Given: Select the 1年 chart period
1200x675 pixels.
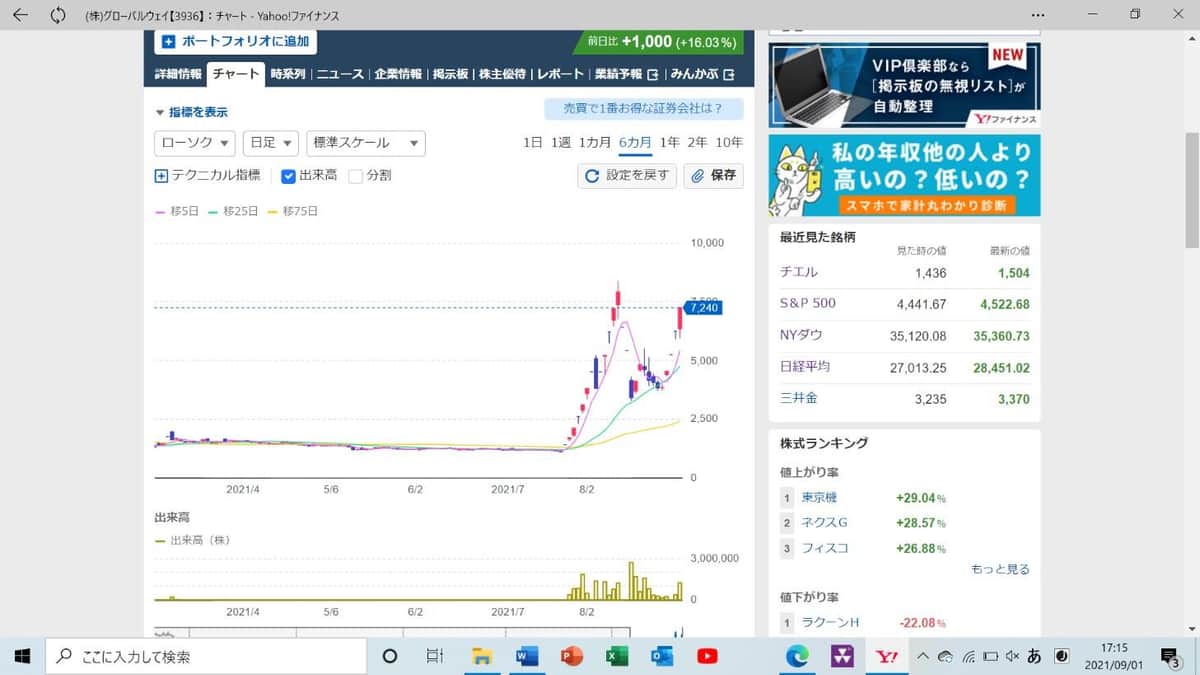Looking at the screenshot, I should point(670,142).
